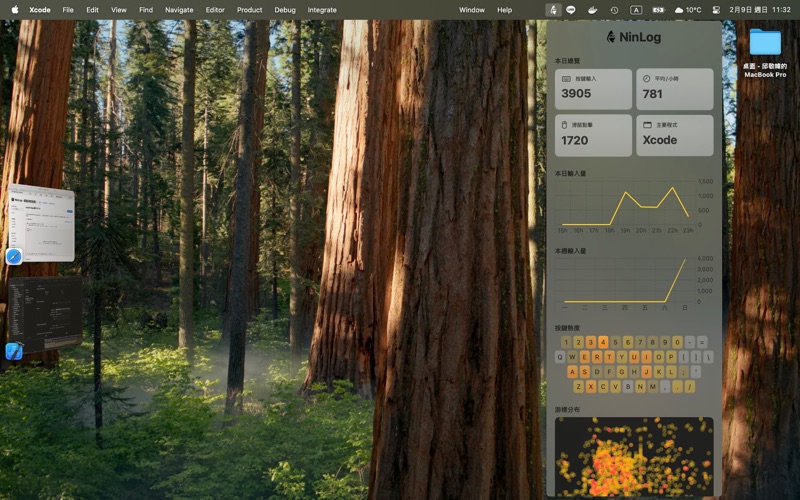
Task: Click the NinLog logo in the panel header
Action: pos(610,37)
